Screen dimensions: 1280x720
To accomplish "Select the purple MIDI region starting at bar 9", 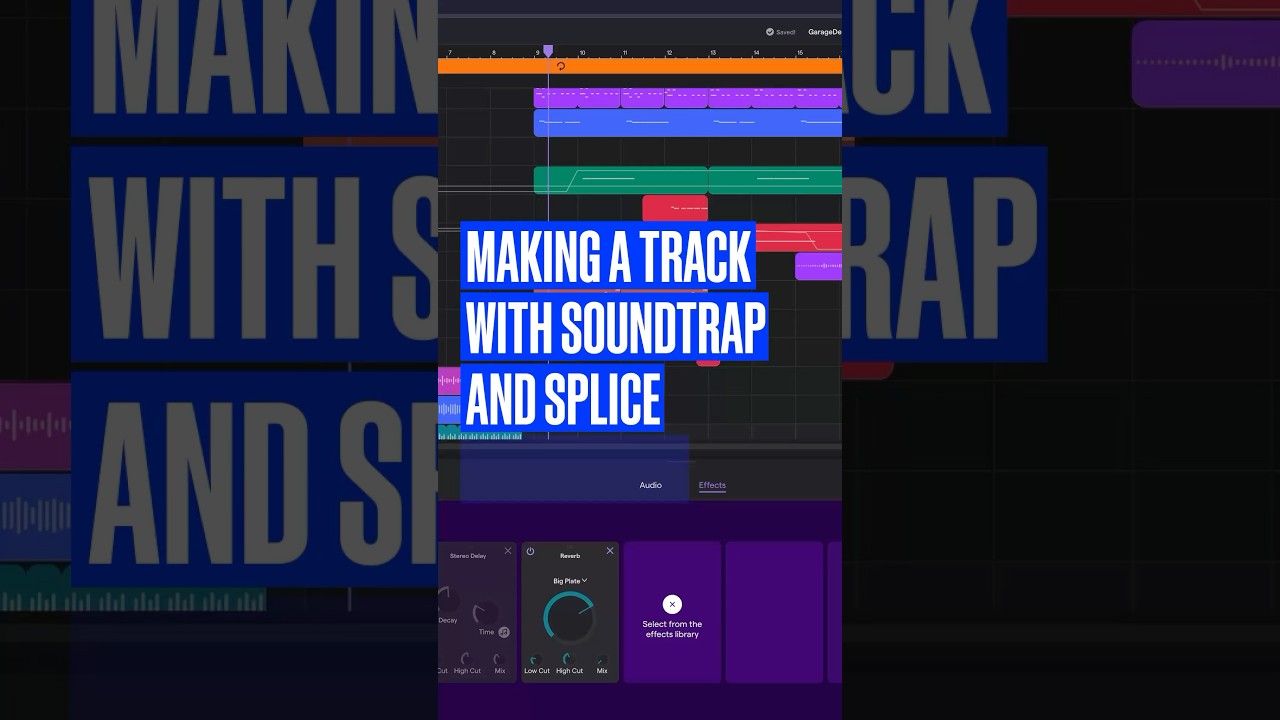I will 555,98.
